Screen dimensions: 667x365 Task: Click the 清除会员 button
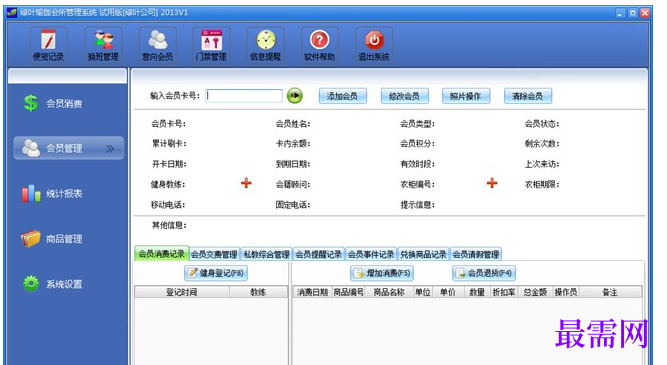(x=528, y=96)
